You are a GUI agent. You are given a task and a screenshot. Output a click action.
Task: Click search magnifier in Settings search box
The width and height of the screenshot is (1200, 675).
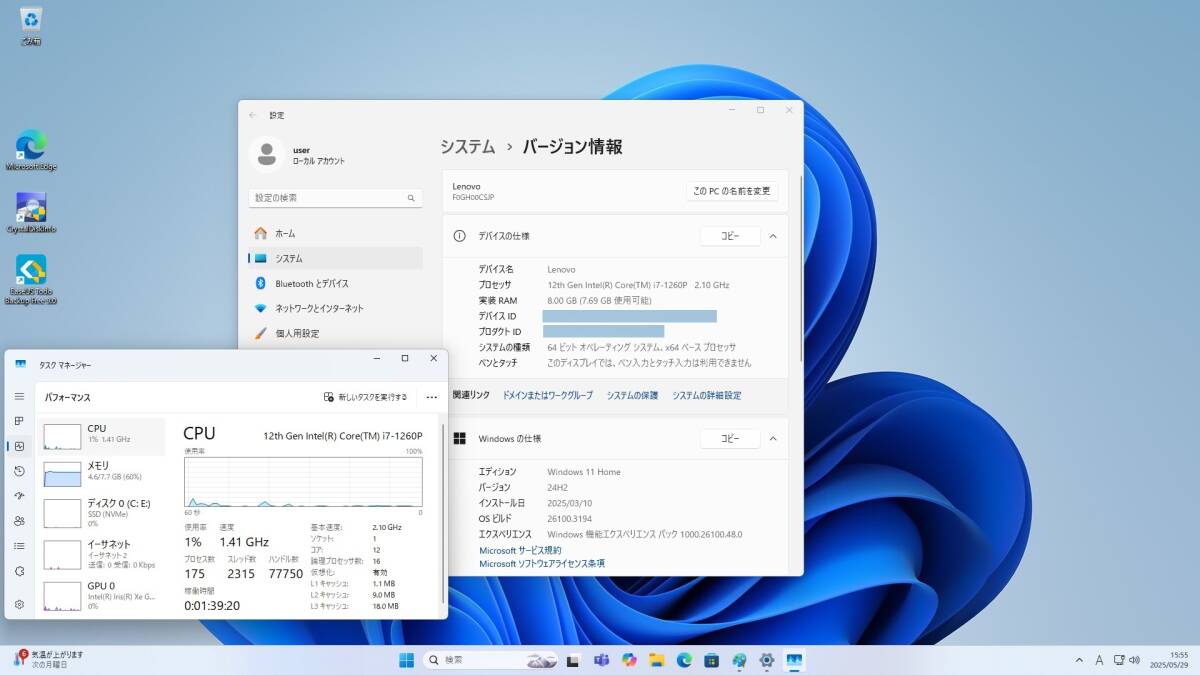point(411,198)
